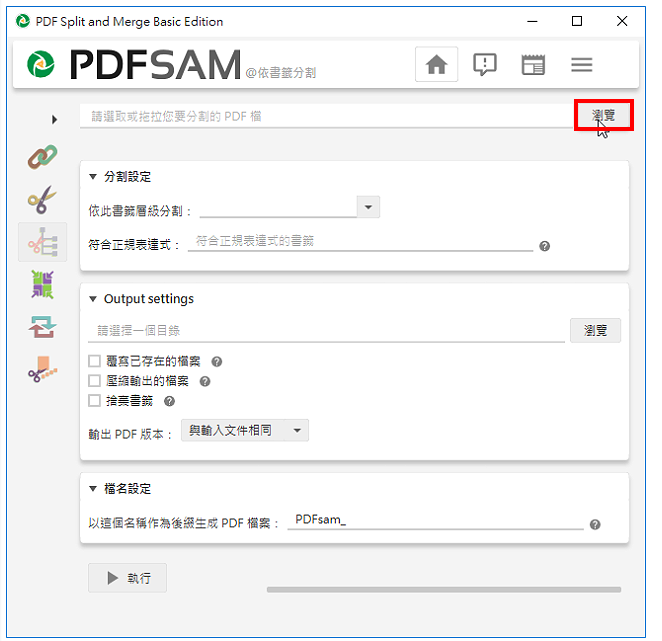
Task: Collapse the 檔名設定 section
Action: coord(93,489)
